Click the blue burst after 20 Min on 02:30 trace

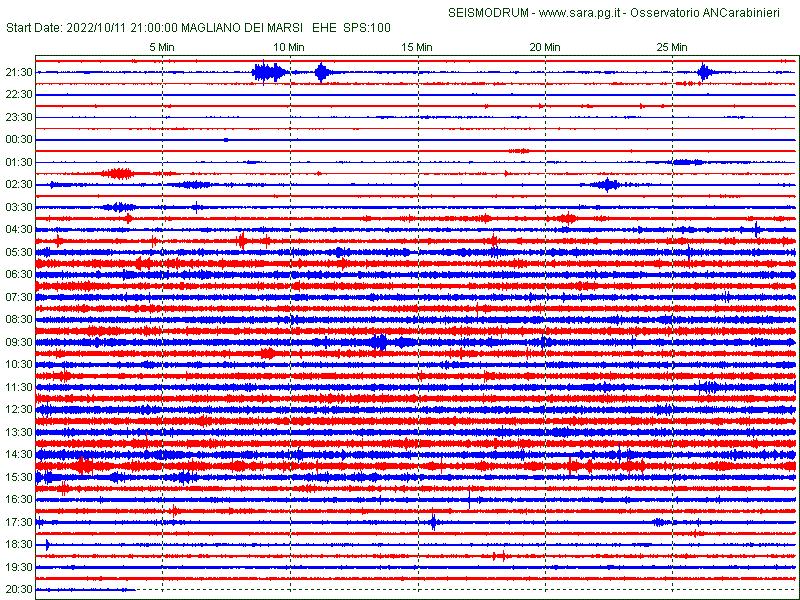pos(607,185)
